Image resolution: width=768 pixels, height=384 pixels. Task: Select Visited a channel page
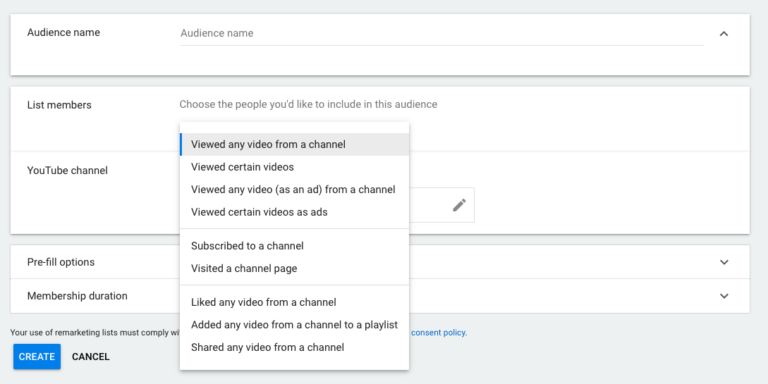click(294, 268)
